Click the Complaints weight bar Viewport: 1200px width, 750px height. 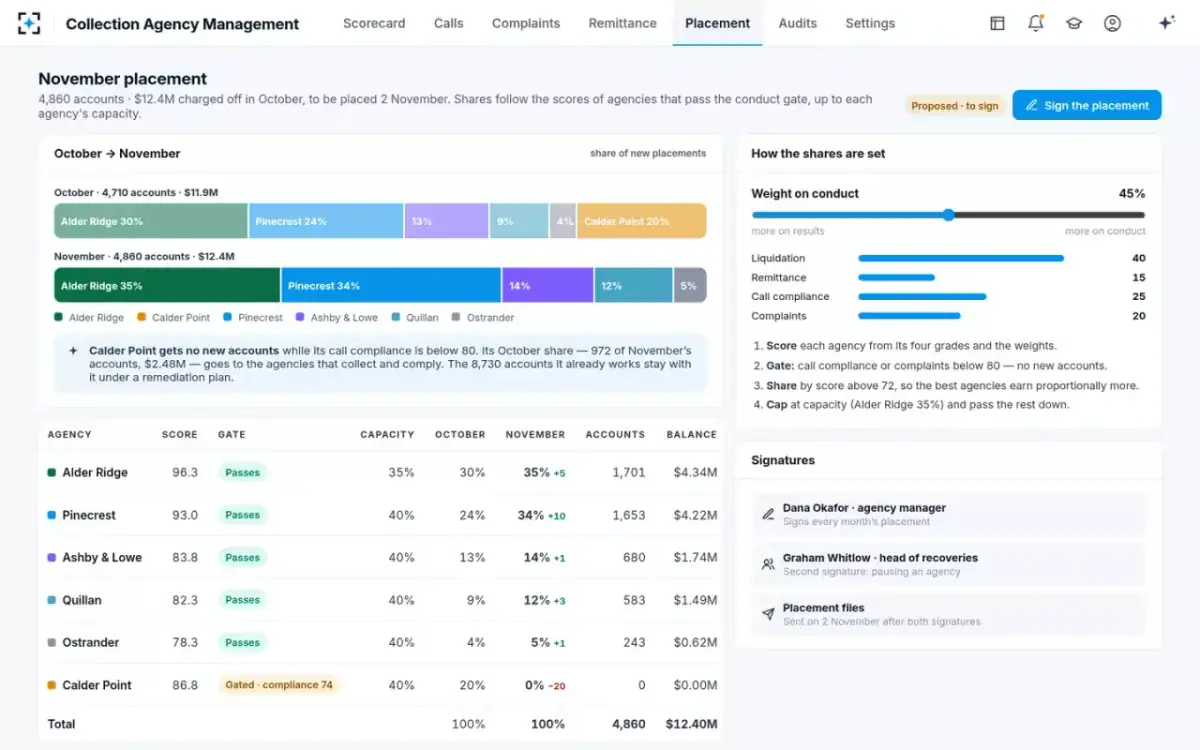pos(909,315)
